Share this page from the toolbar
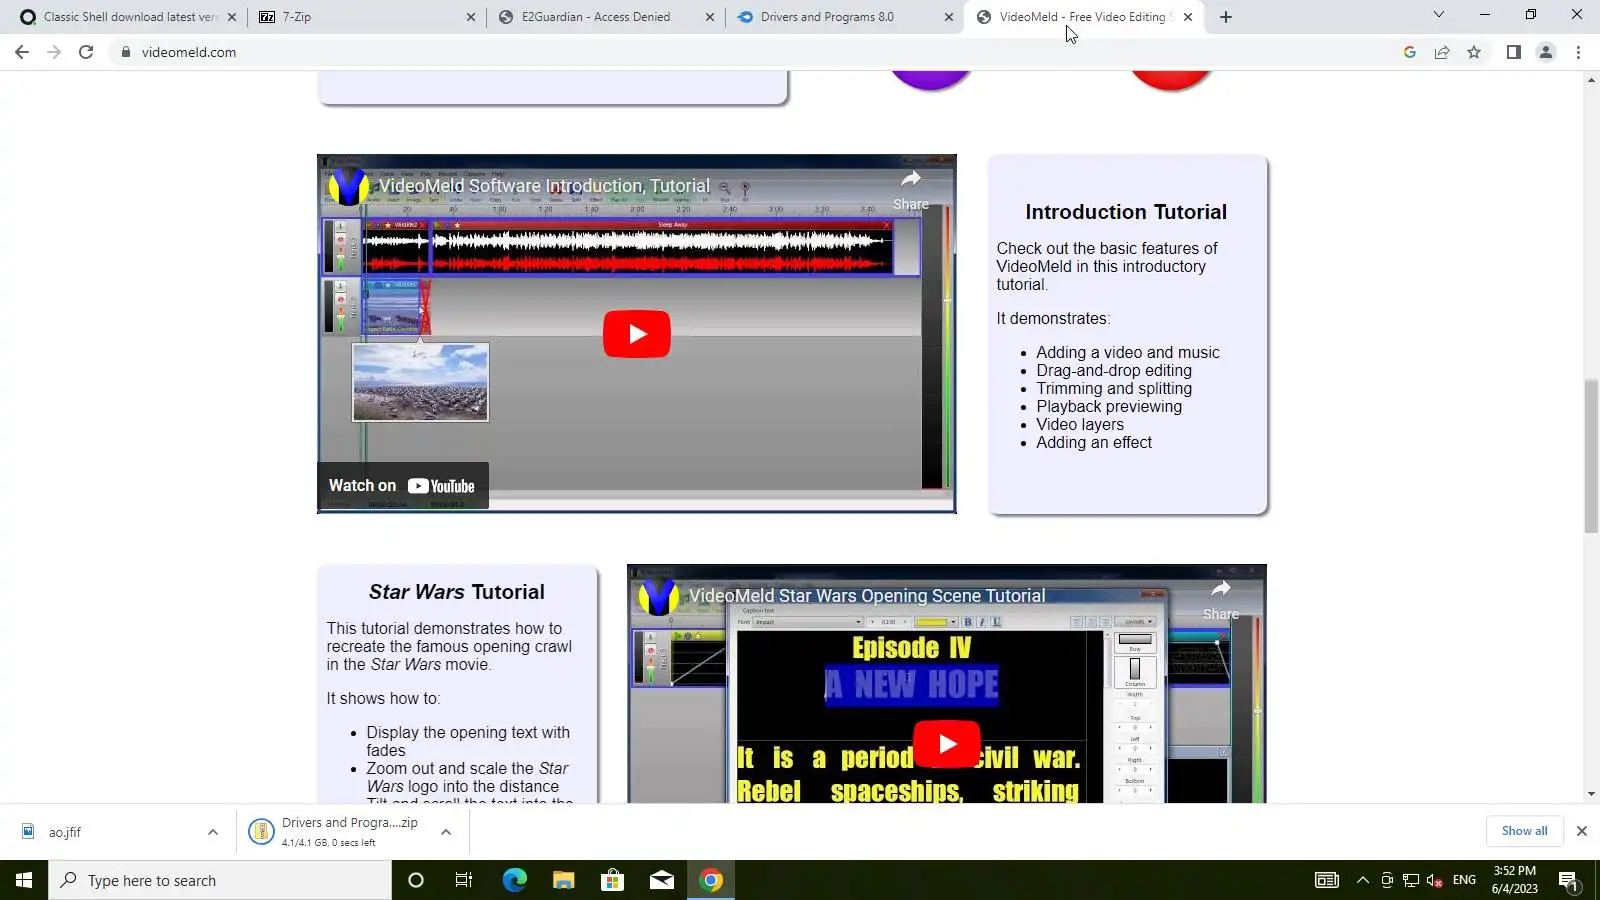This screenshot has height=900, width=1600. (1442, 52)
